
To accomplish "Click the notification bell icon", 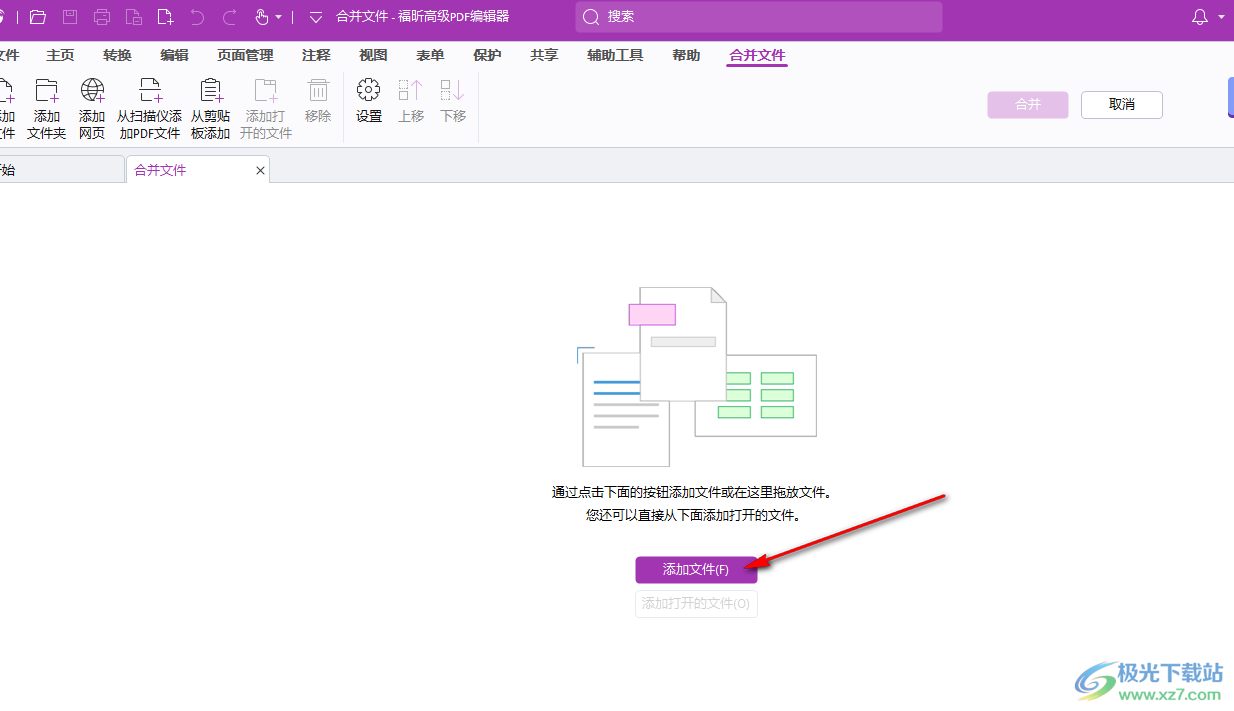I will pos(1200,17).
